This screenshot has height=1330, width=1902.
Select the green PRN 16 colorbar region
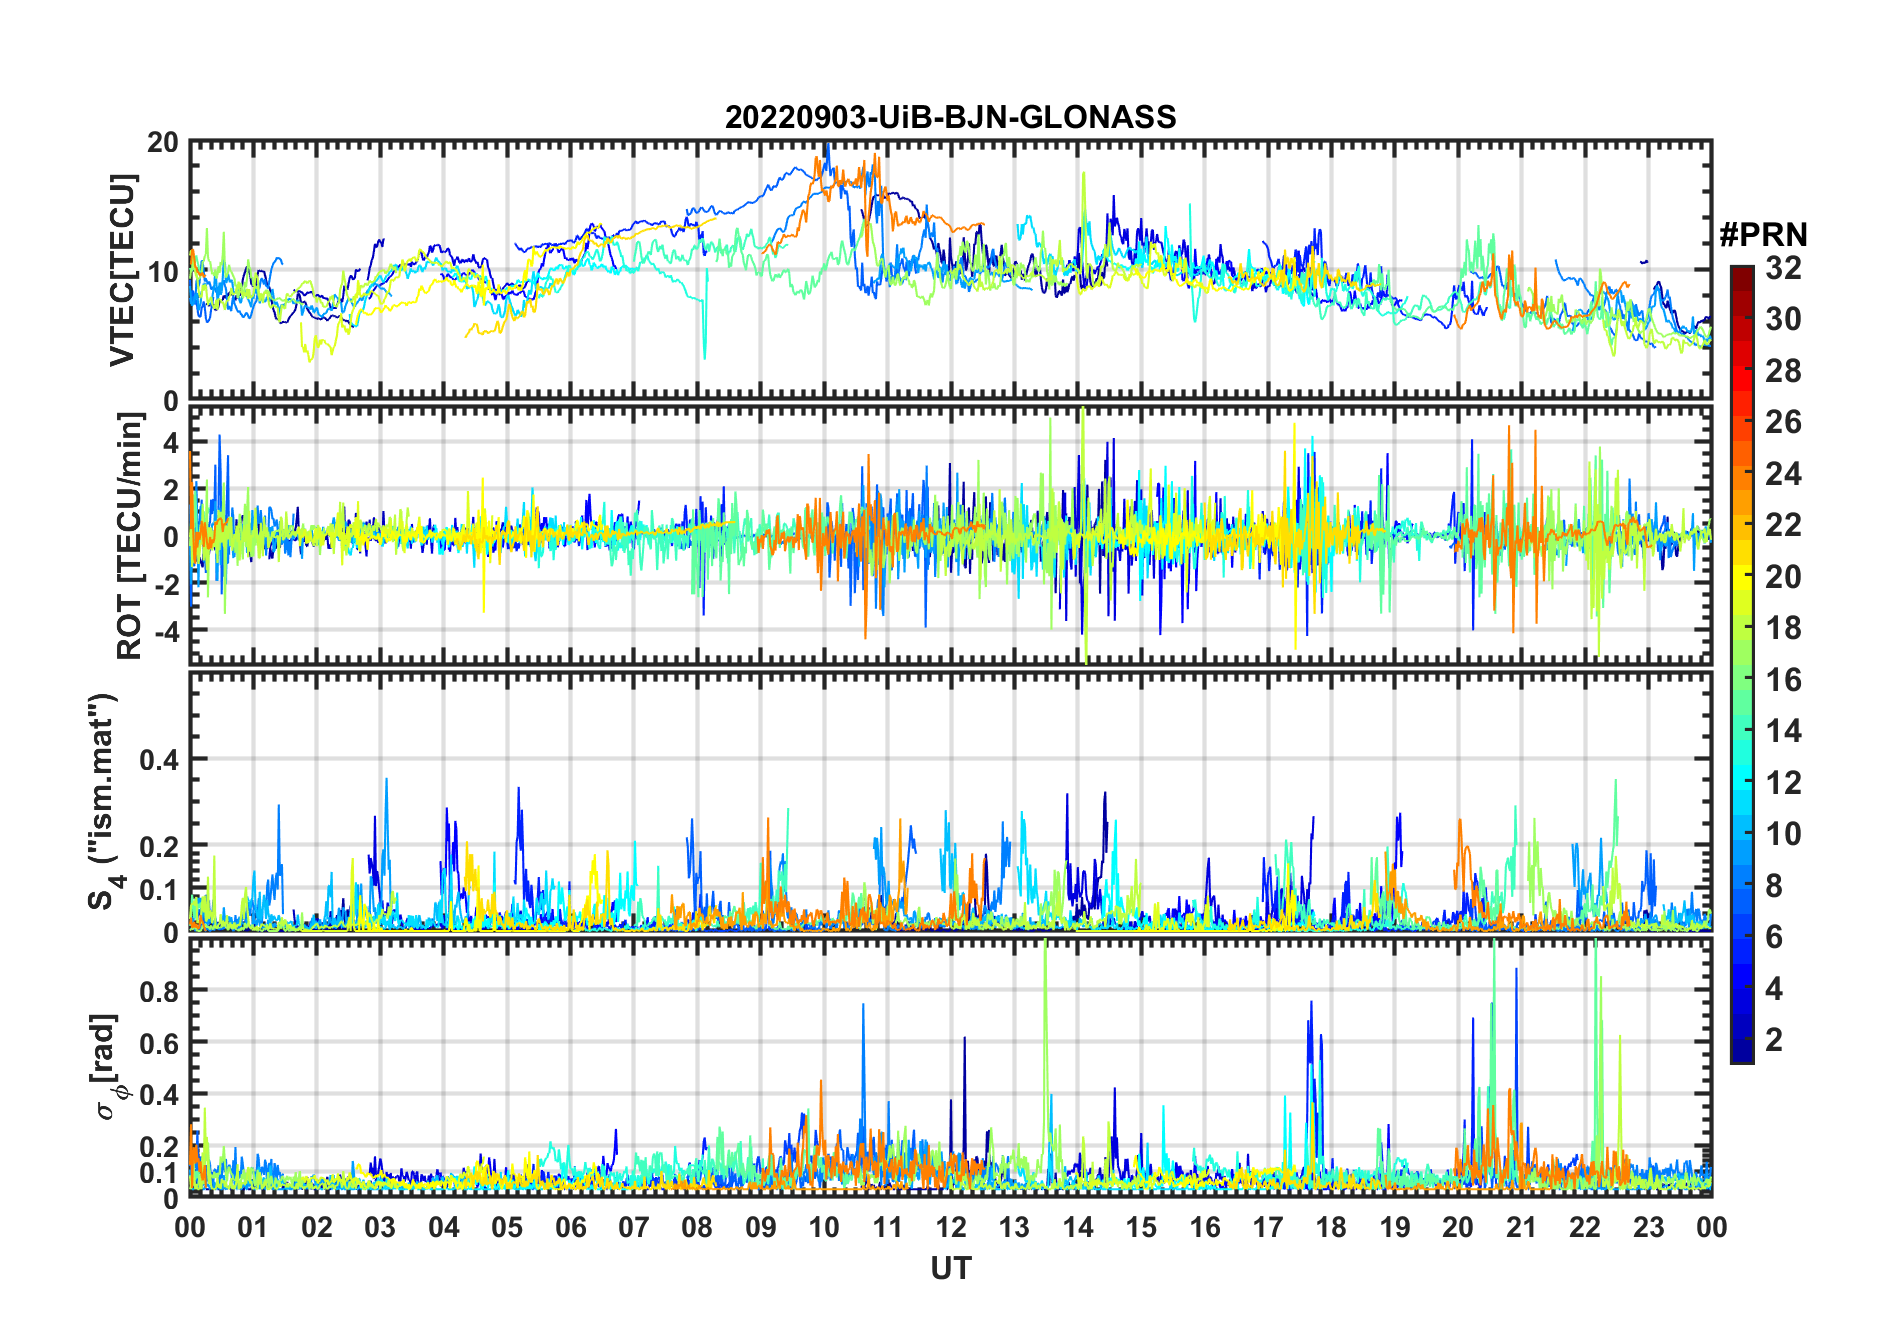click(1742, 680)
